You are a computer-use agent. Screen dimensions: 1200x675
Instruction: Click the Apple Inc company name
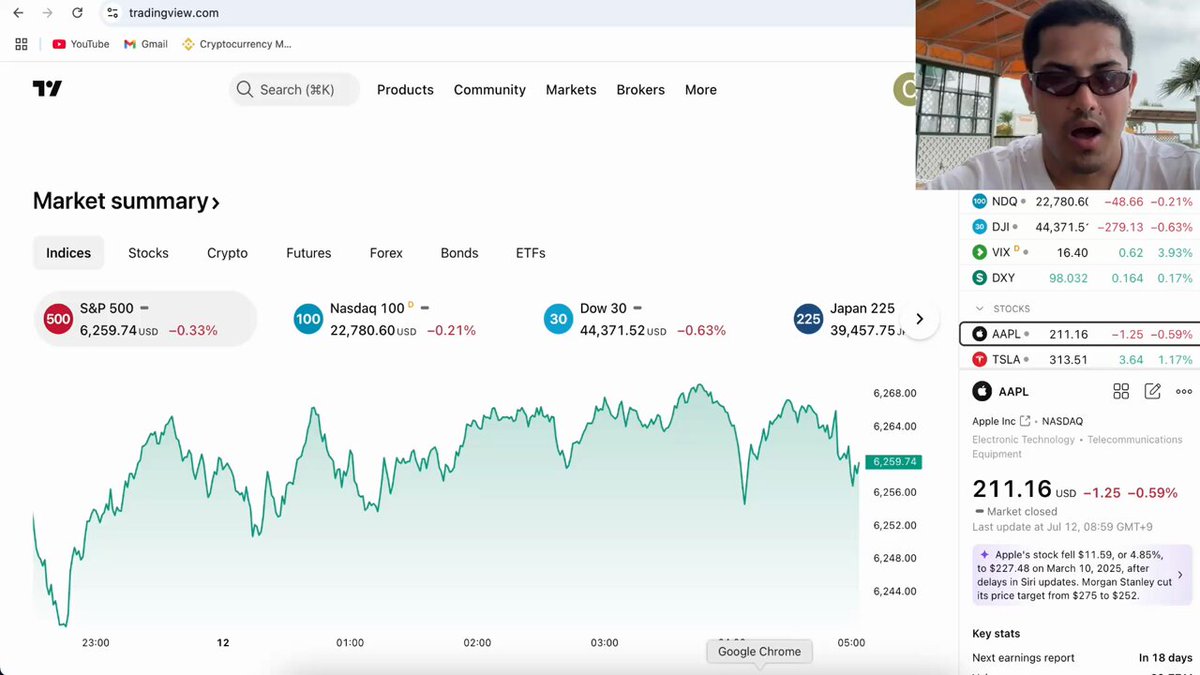(x=993, y=421)
